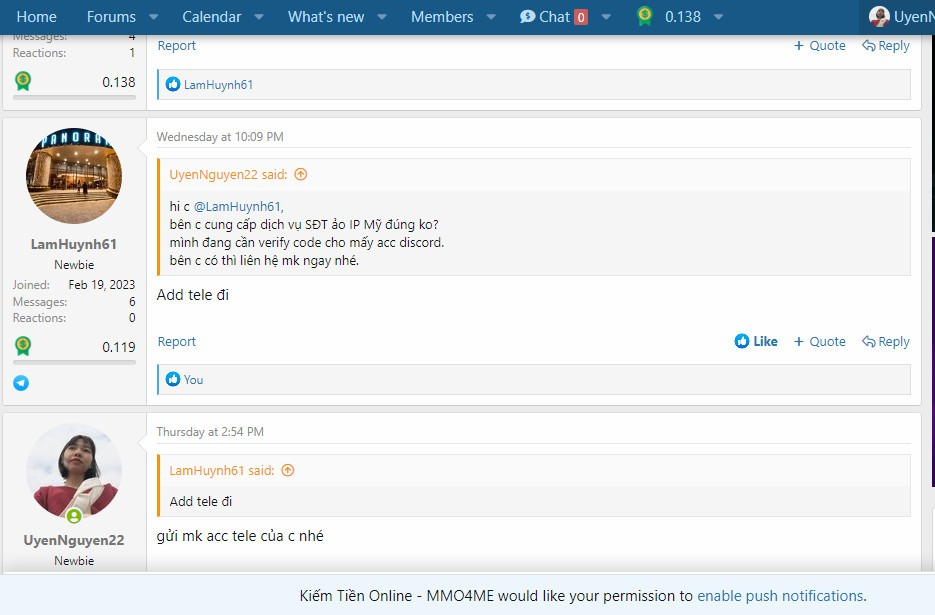
Task: Reply to LamHuynh61's post
Action: [886, 341]
